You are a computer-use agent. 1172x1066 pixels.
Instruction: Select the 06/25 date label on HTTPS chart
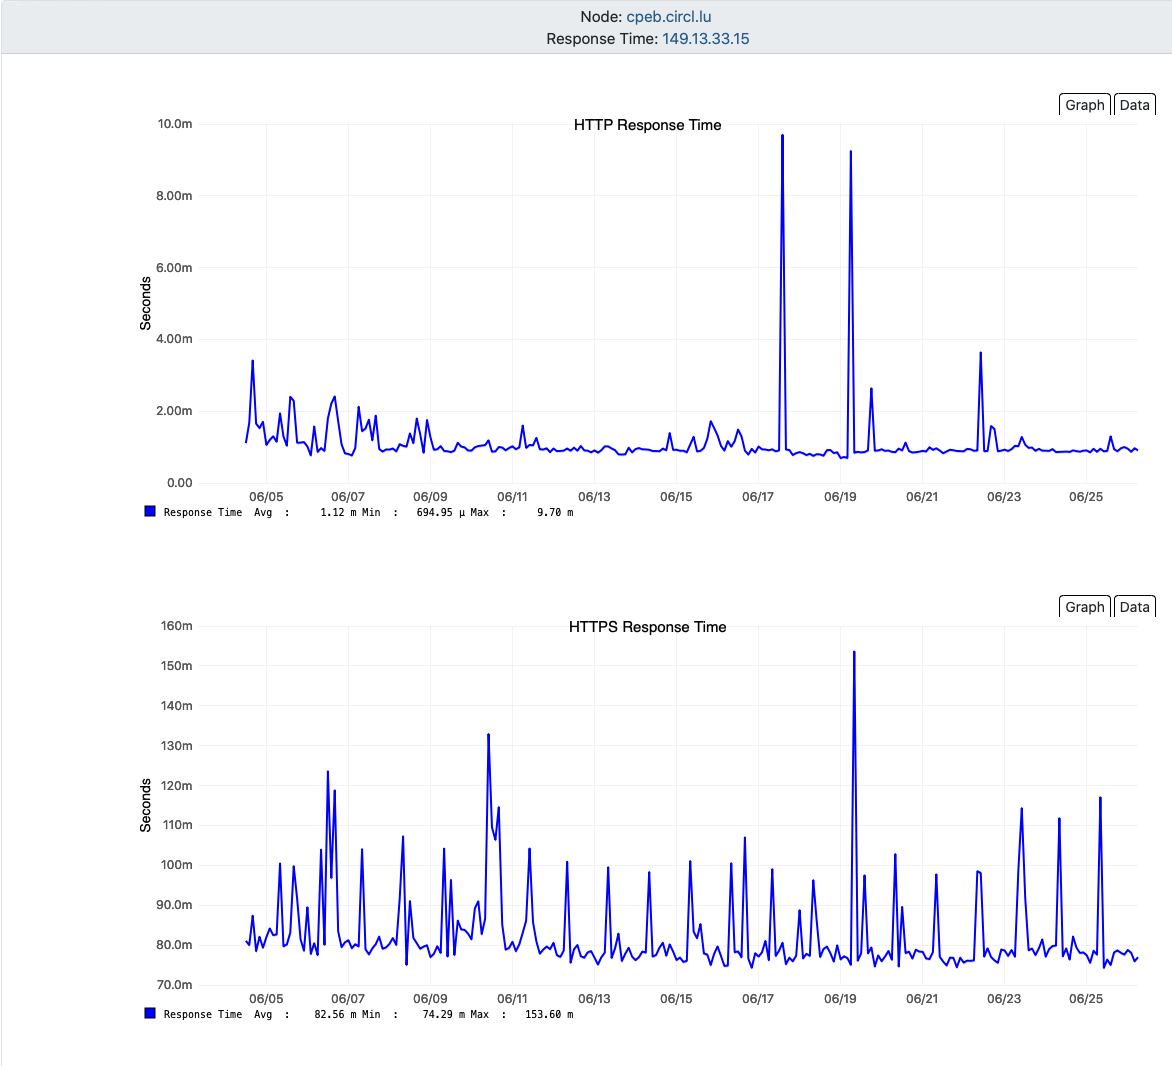(x=1085, y=999)
